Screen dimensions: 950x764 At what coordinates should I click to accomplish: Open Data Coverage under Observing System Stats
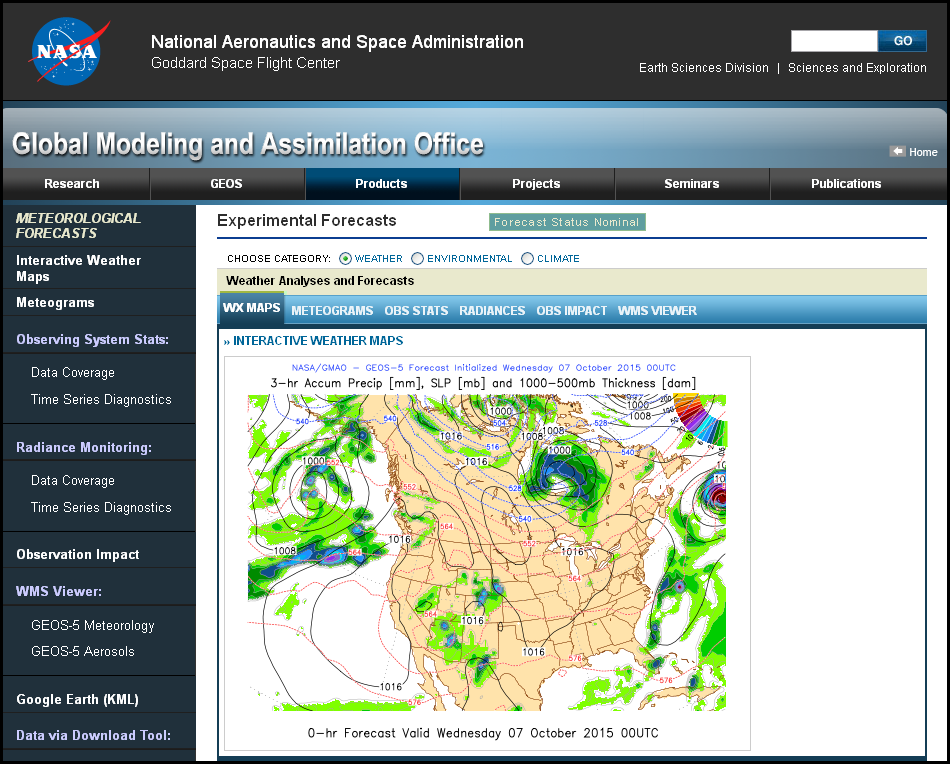point(73,373)
